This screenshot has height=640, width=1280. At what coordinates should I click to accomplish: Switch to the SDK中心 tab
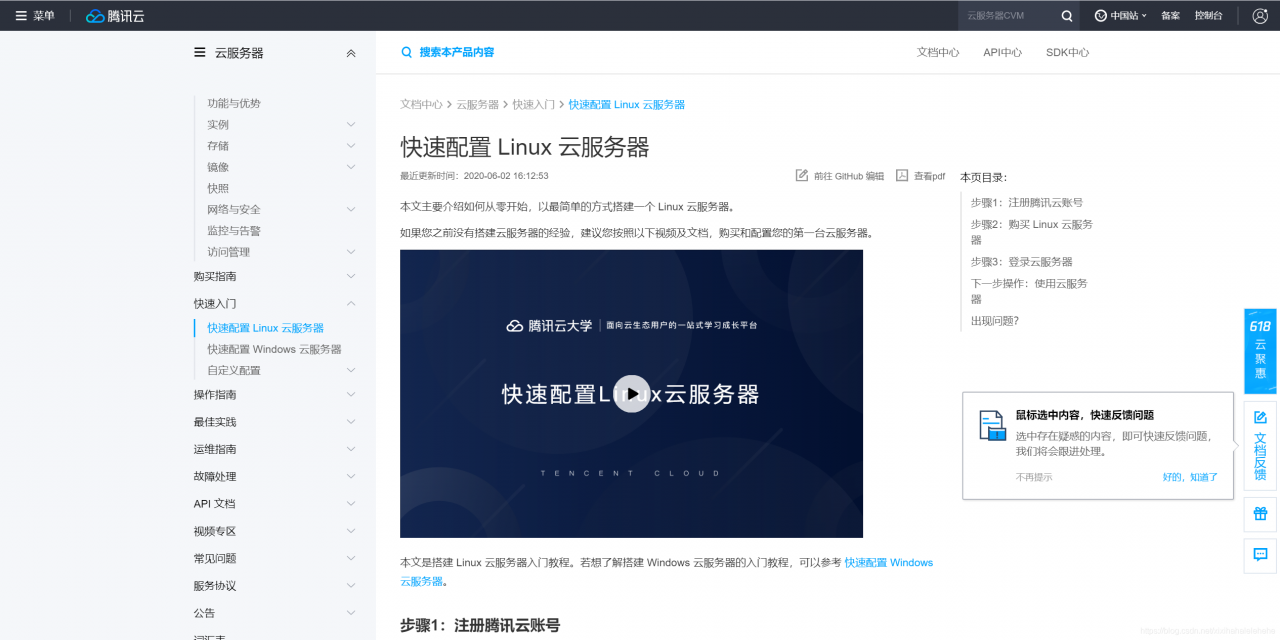click(1067, 52)
